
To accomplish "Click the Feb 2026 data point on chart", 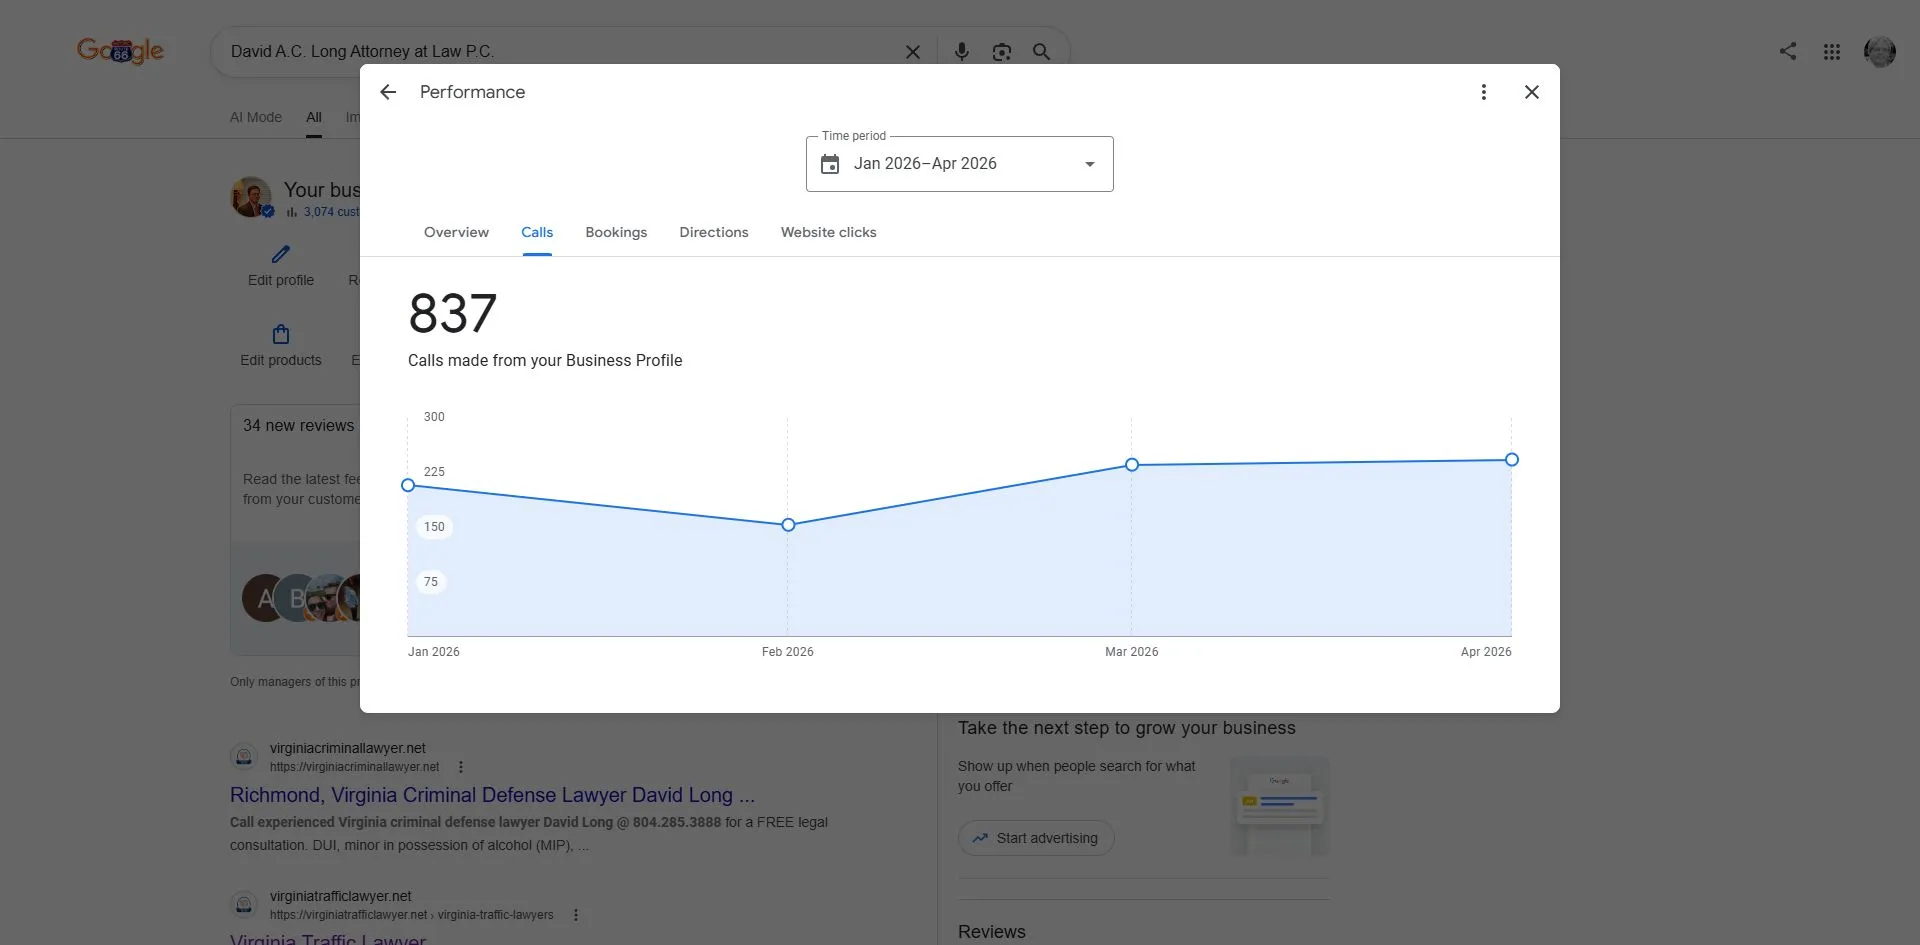I will (788, 525).
